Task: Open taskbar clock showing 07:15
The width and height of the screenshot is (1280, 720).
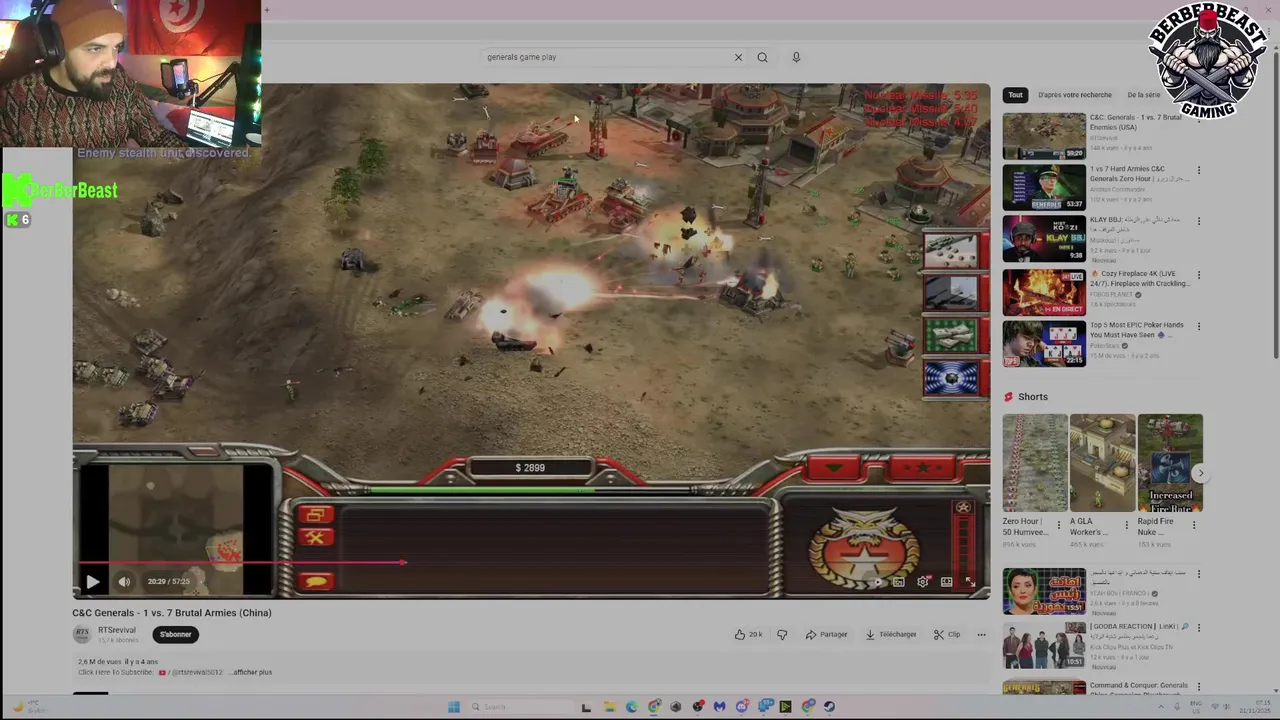Action: coord(1255,707)
